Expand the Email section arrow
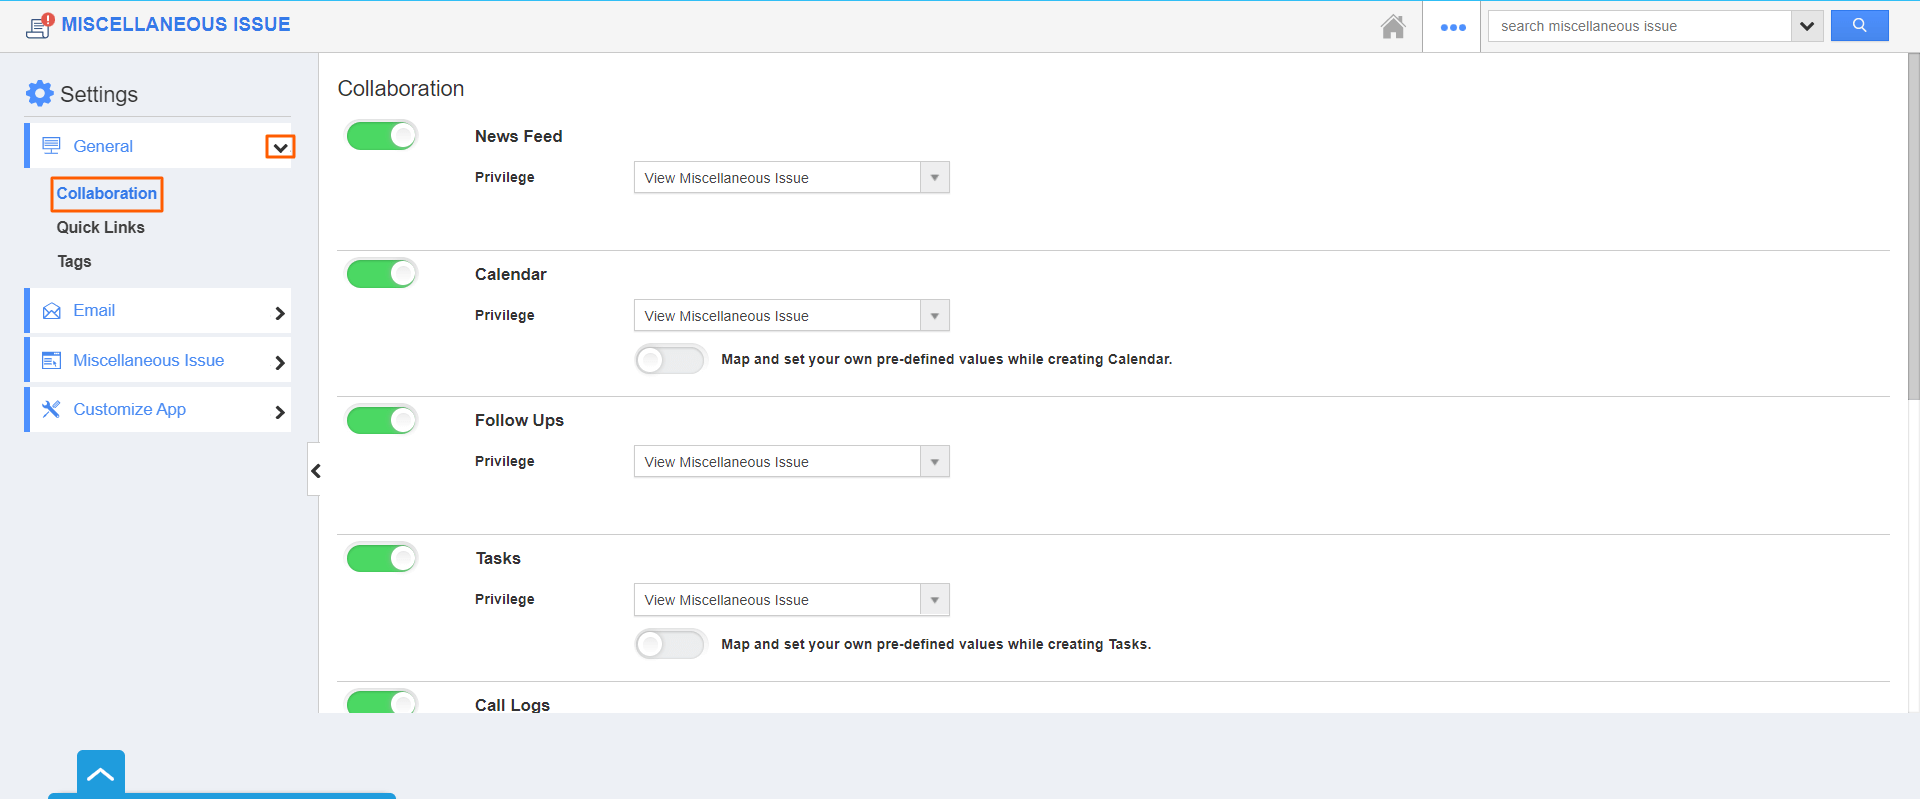1920x799 pixels. 280,313
